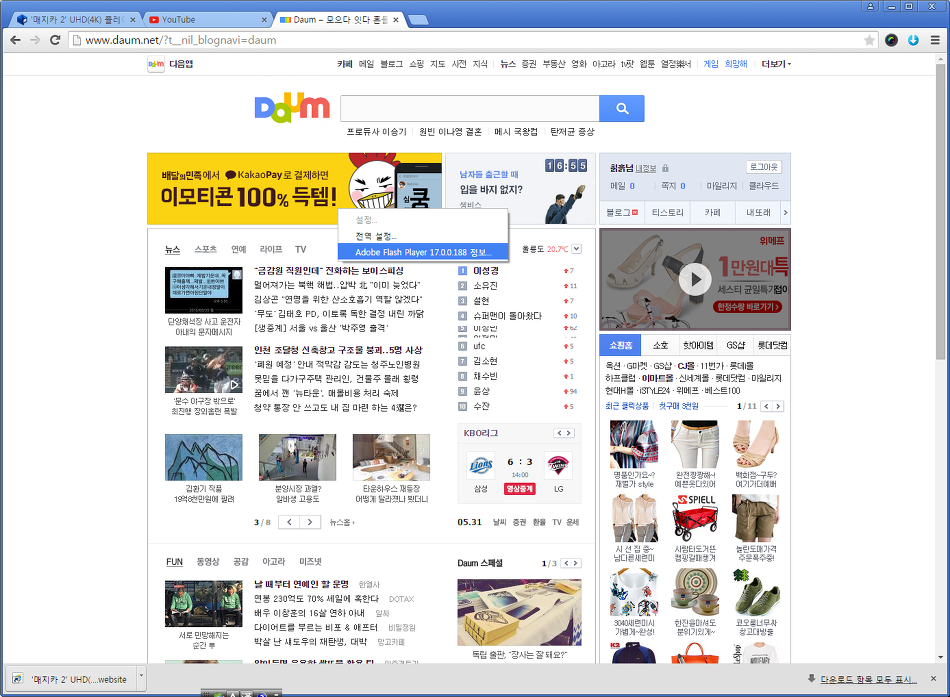Click the Daum search input field
This screenshot has width=950, height=697.
[470, 108]
